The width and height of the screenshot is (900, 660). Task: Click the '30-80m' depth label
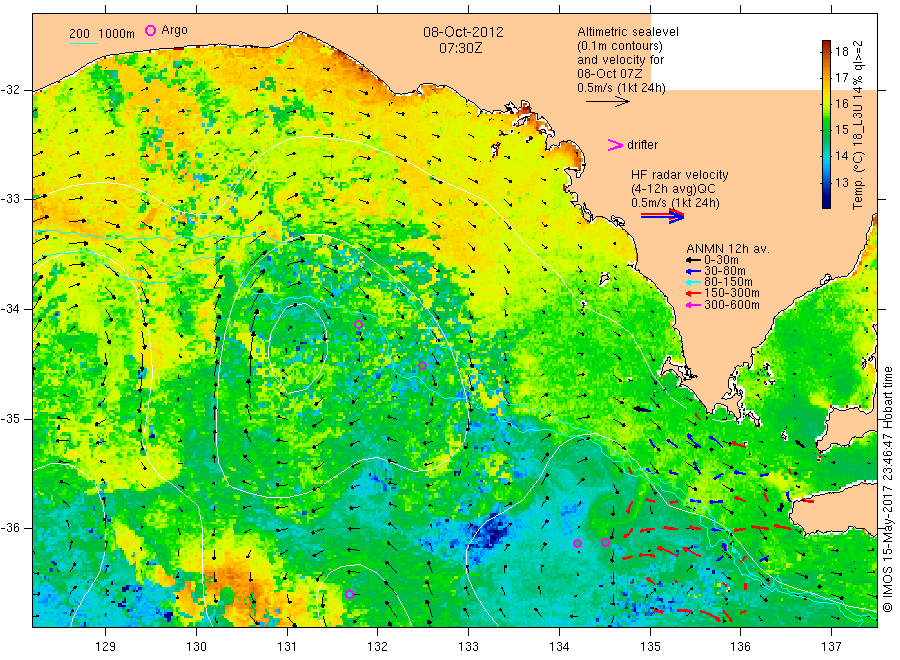click(725, 271)
